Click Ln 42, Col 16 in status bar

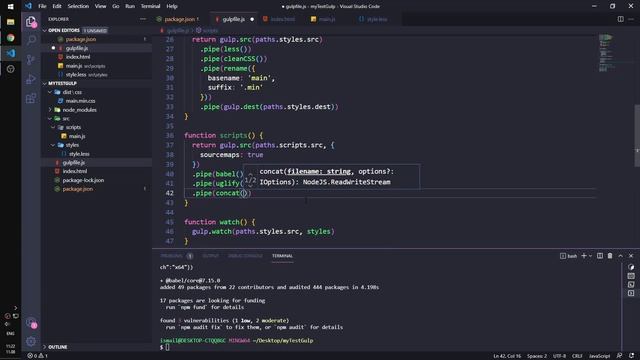[507, 356]
